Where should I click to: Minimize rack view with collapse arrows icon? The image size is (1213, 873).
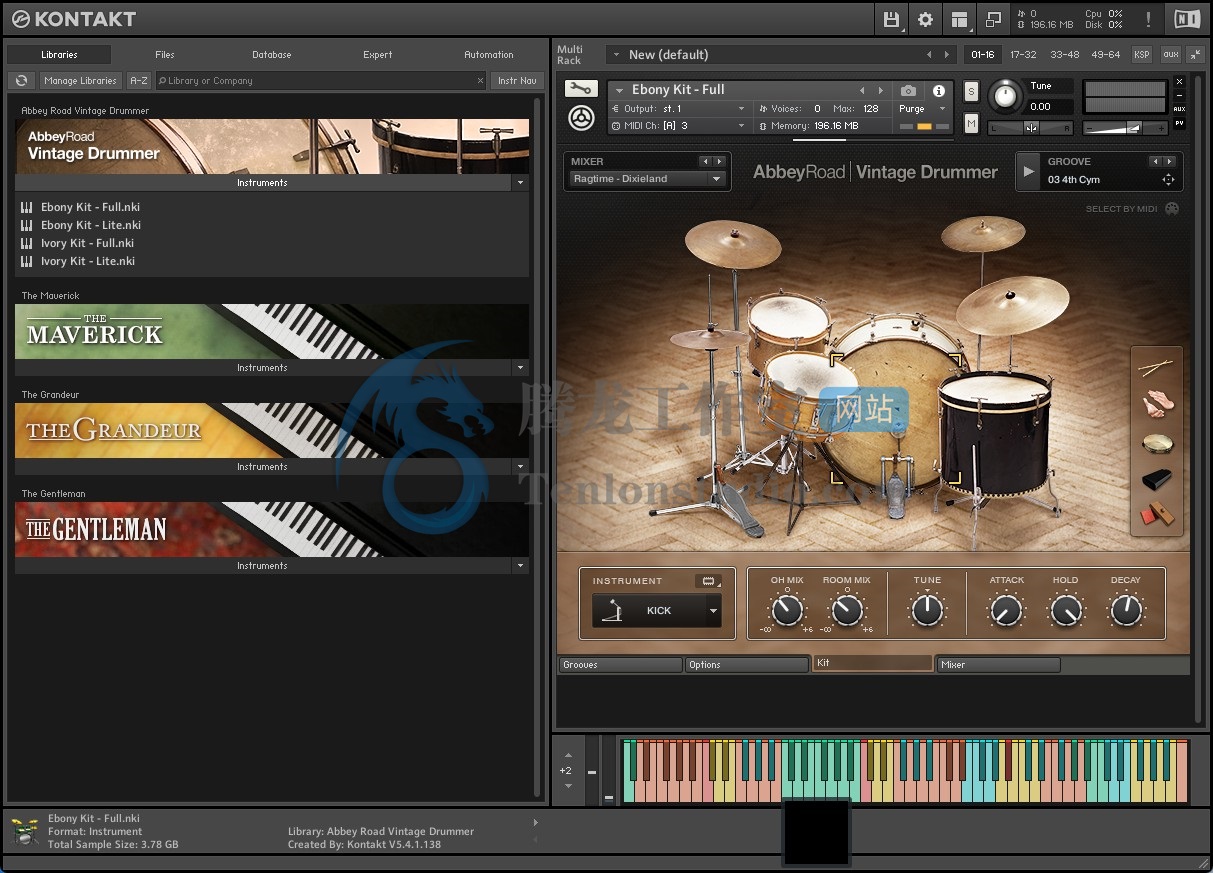coord(1195,54)
